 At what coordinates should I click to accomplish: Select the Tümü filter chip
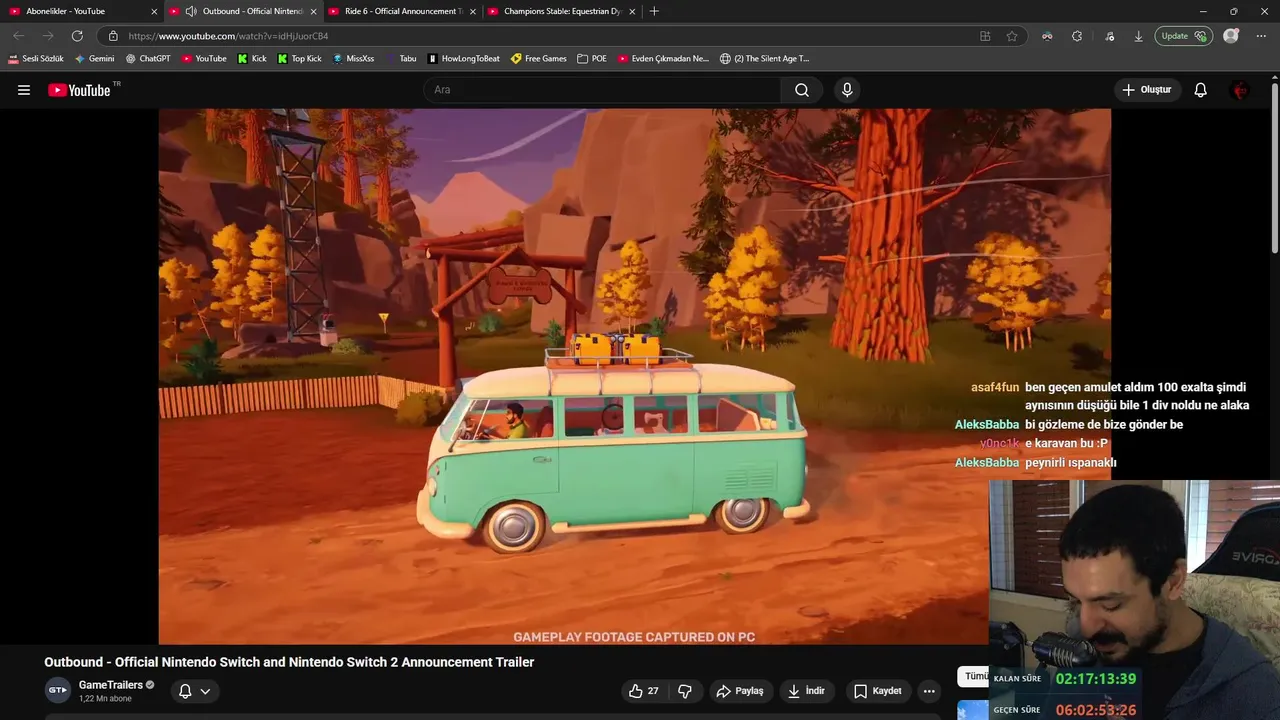[x=973, y=677]
